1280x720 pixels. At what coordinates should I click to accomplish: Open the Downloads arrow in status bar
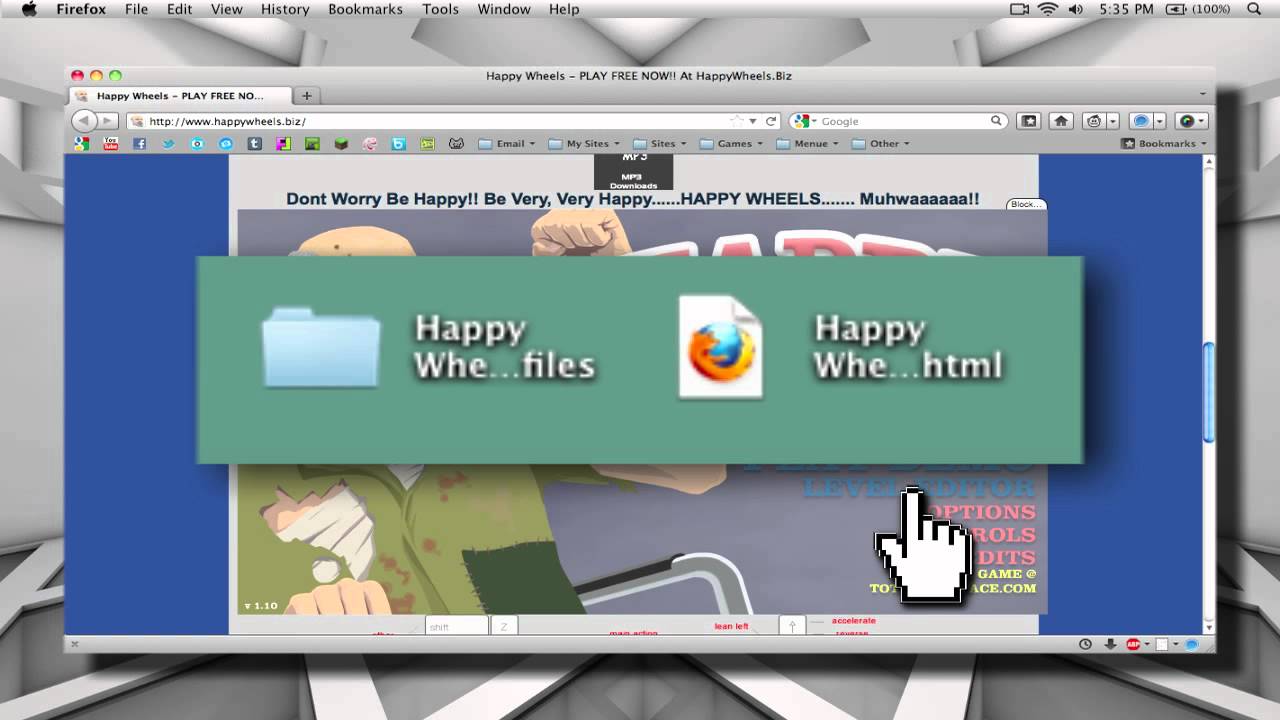pyautogui.click(x=1110, y=644)
